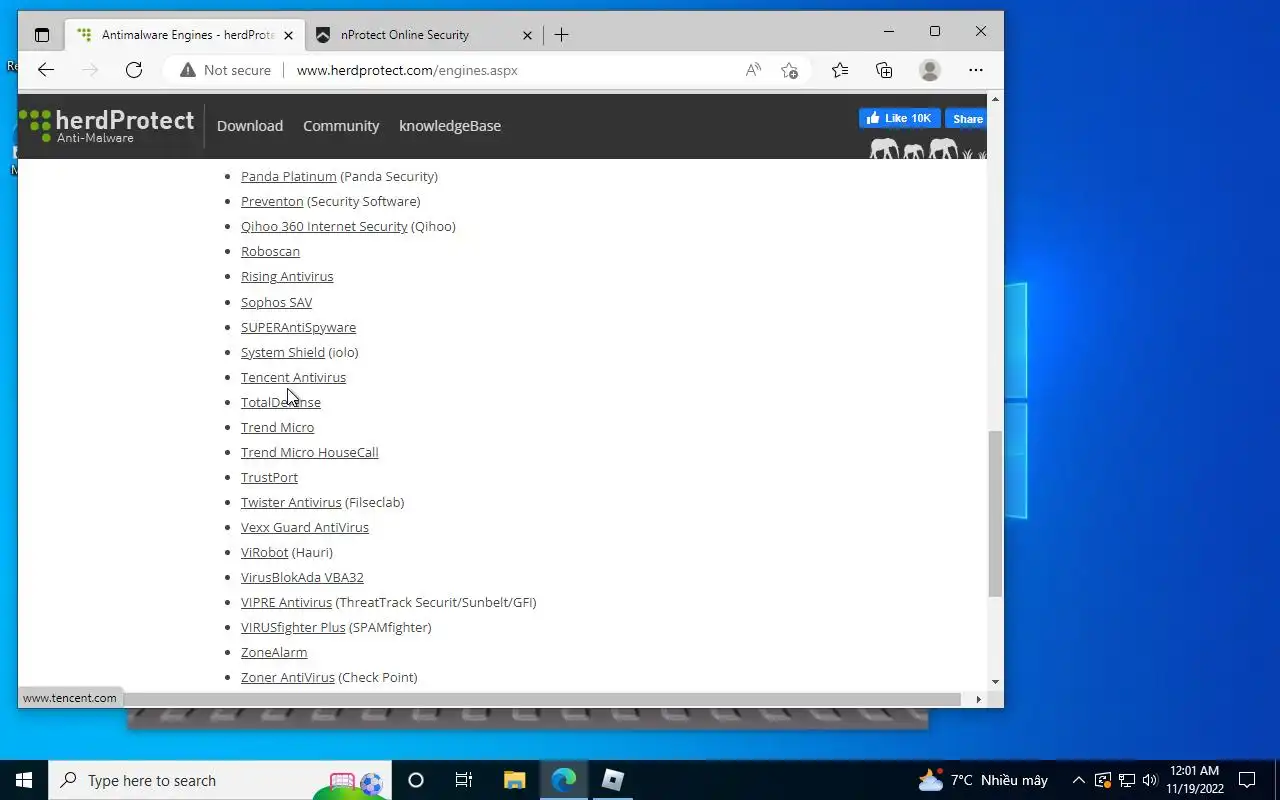Show hidden system tray icons

pyautogui.click(x=1078, y=780)
